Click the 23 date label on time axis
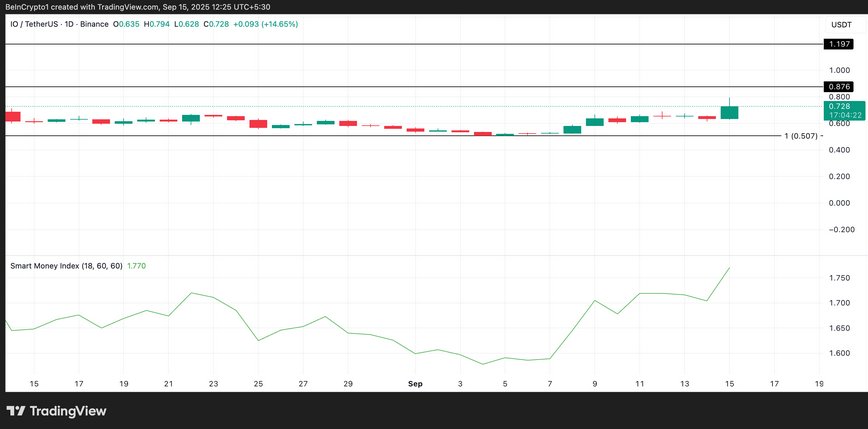The height and width of the screenshot is (429, 868). tap(213, 383)
